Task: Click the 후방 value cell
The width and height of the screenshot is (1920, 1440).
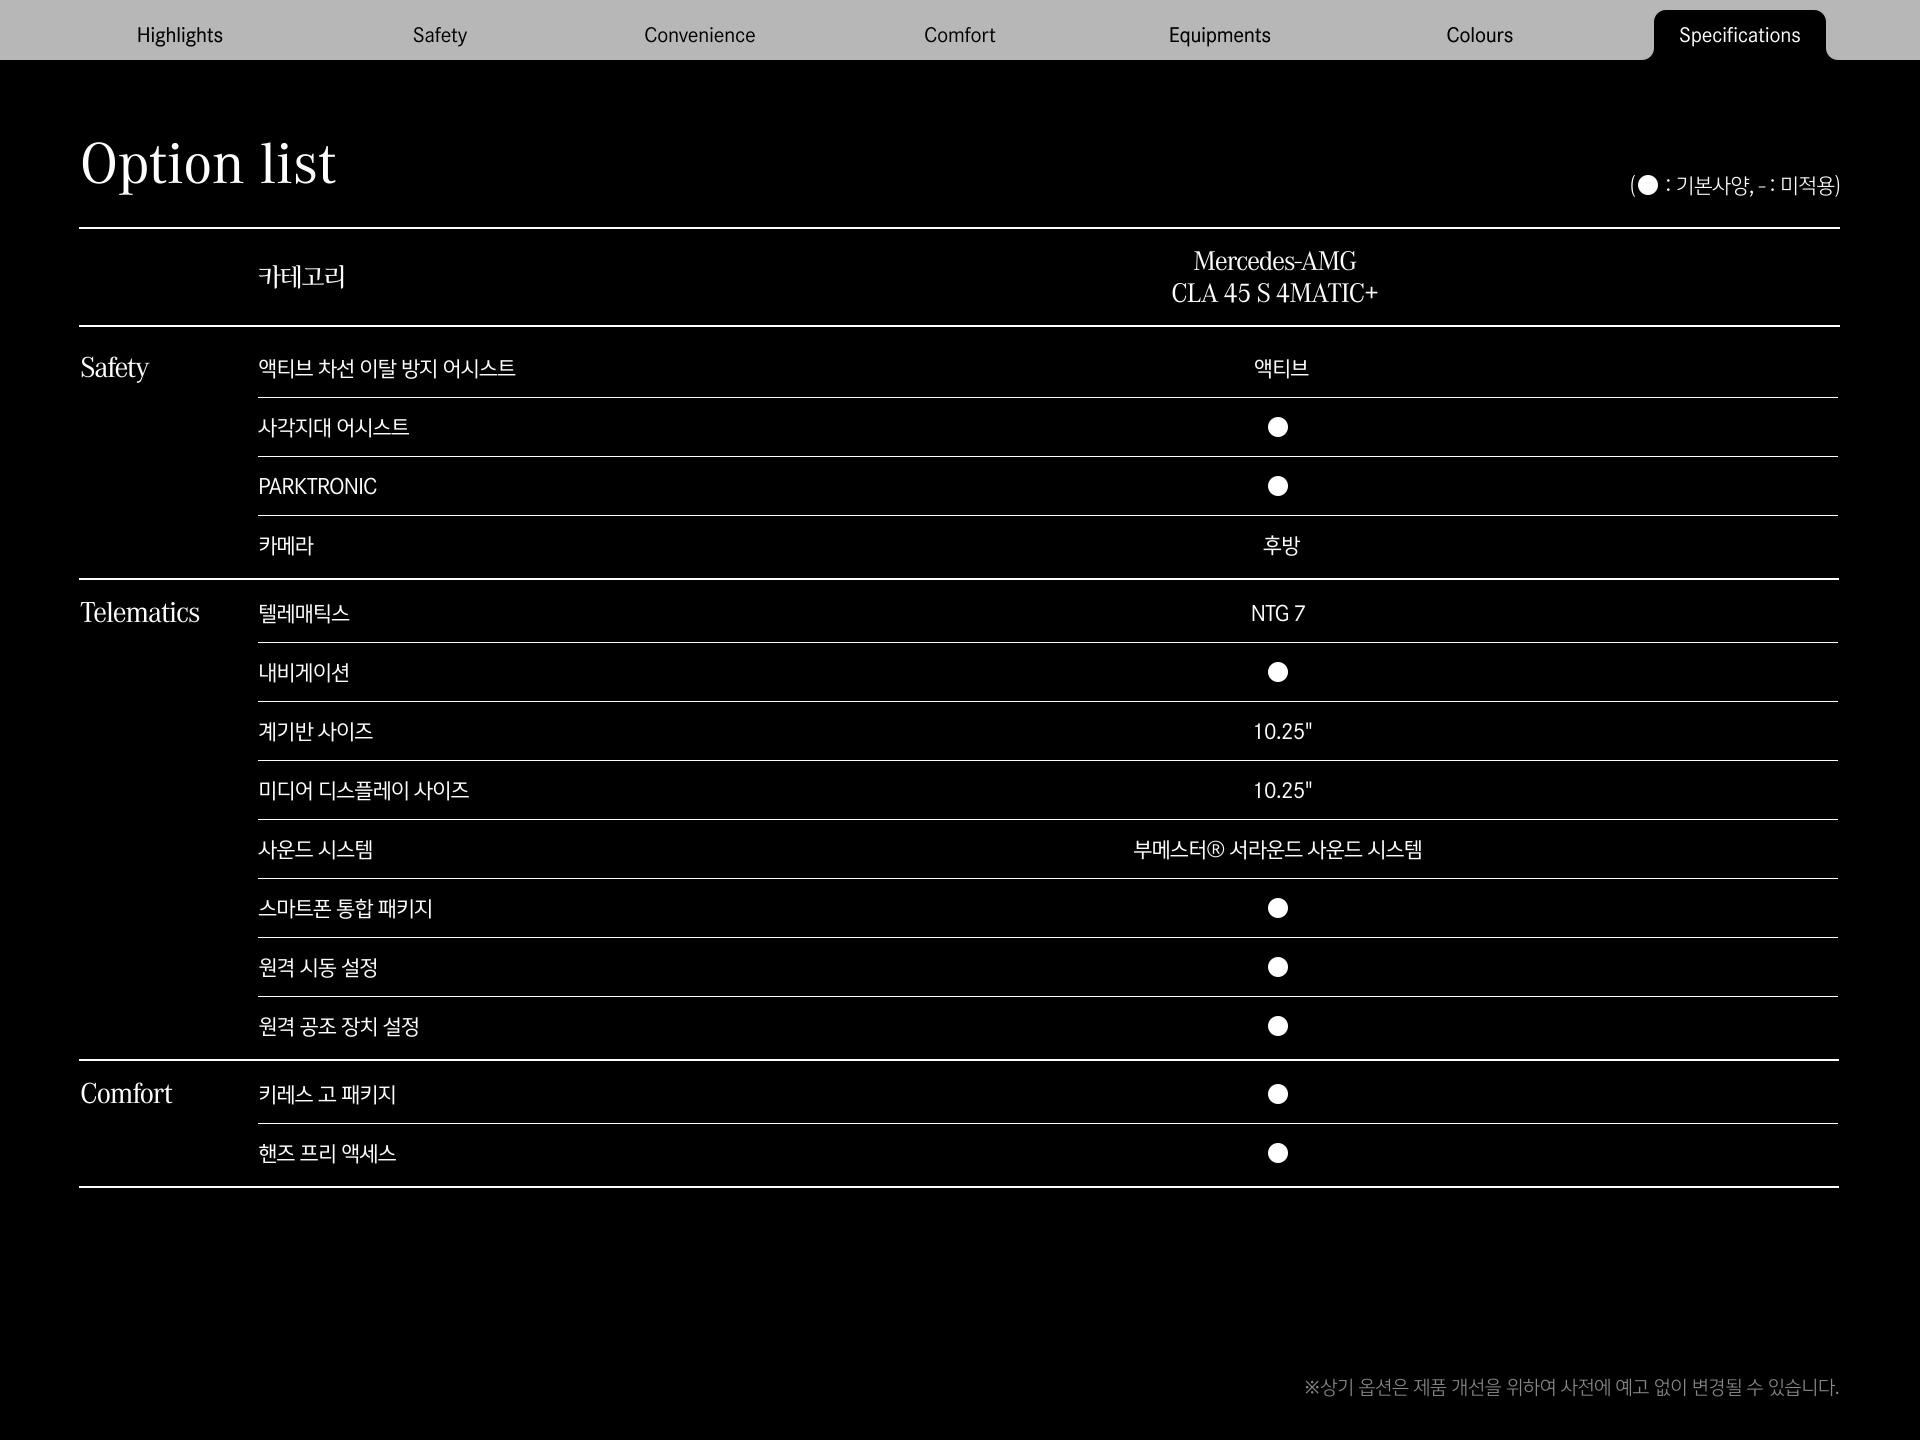Action: coord(1281,545)
